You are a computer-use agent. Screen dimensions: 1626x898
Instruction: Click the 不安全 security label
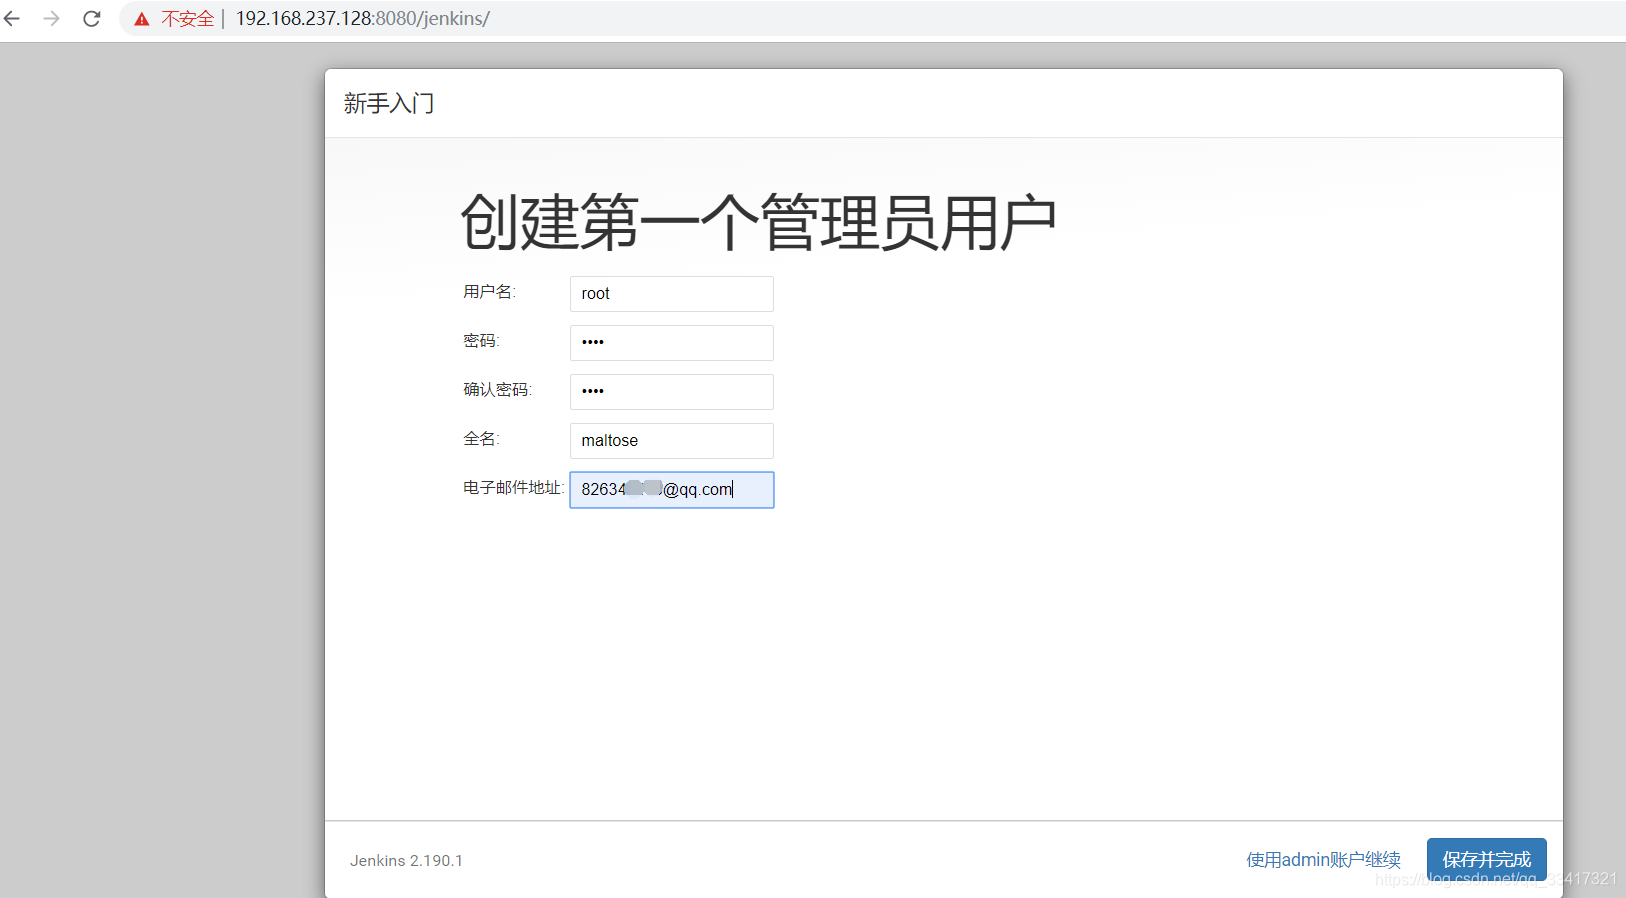pos(188,19)
